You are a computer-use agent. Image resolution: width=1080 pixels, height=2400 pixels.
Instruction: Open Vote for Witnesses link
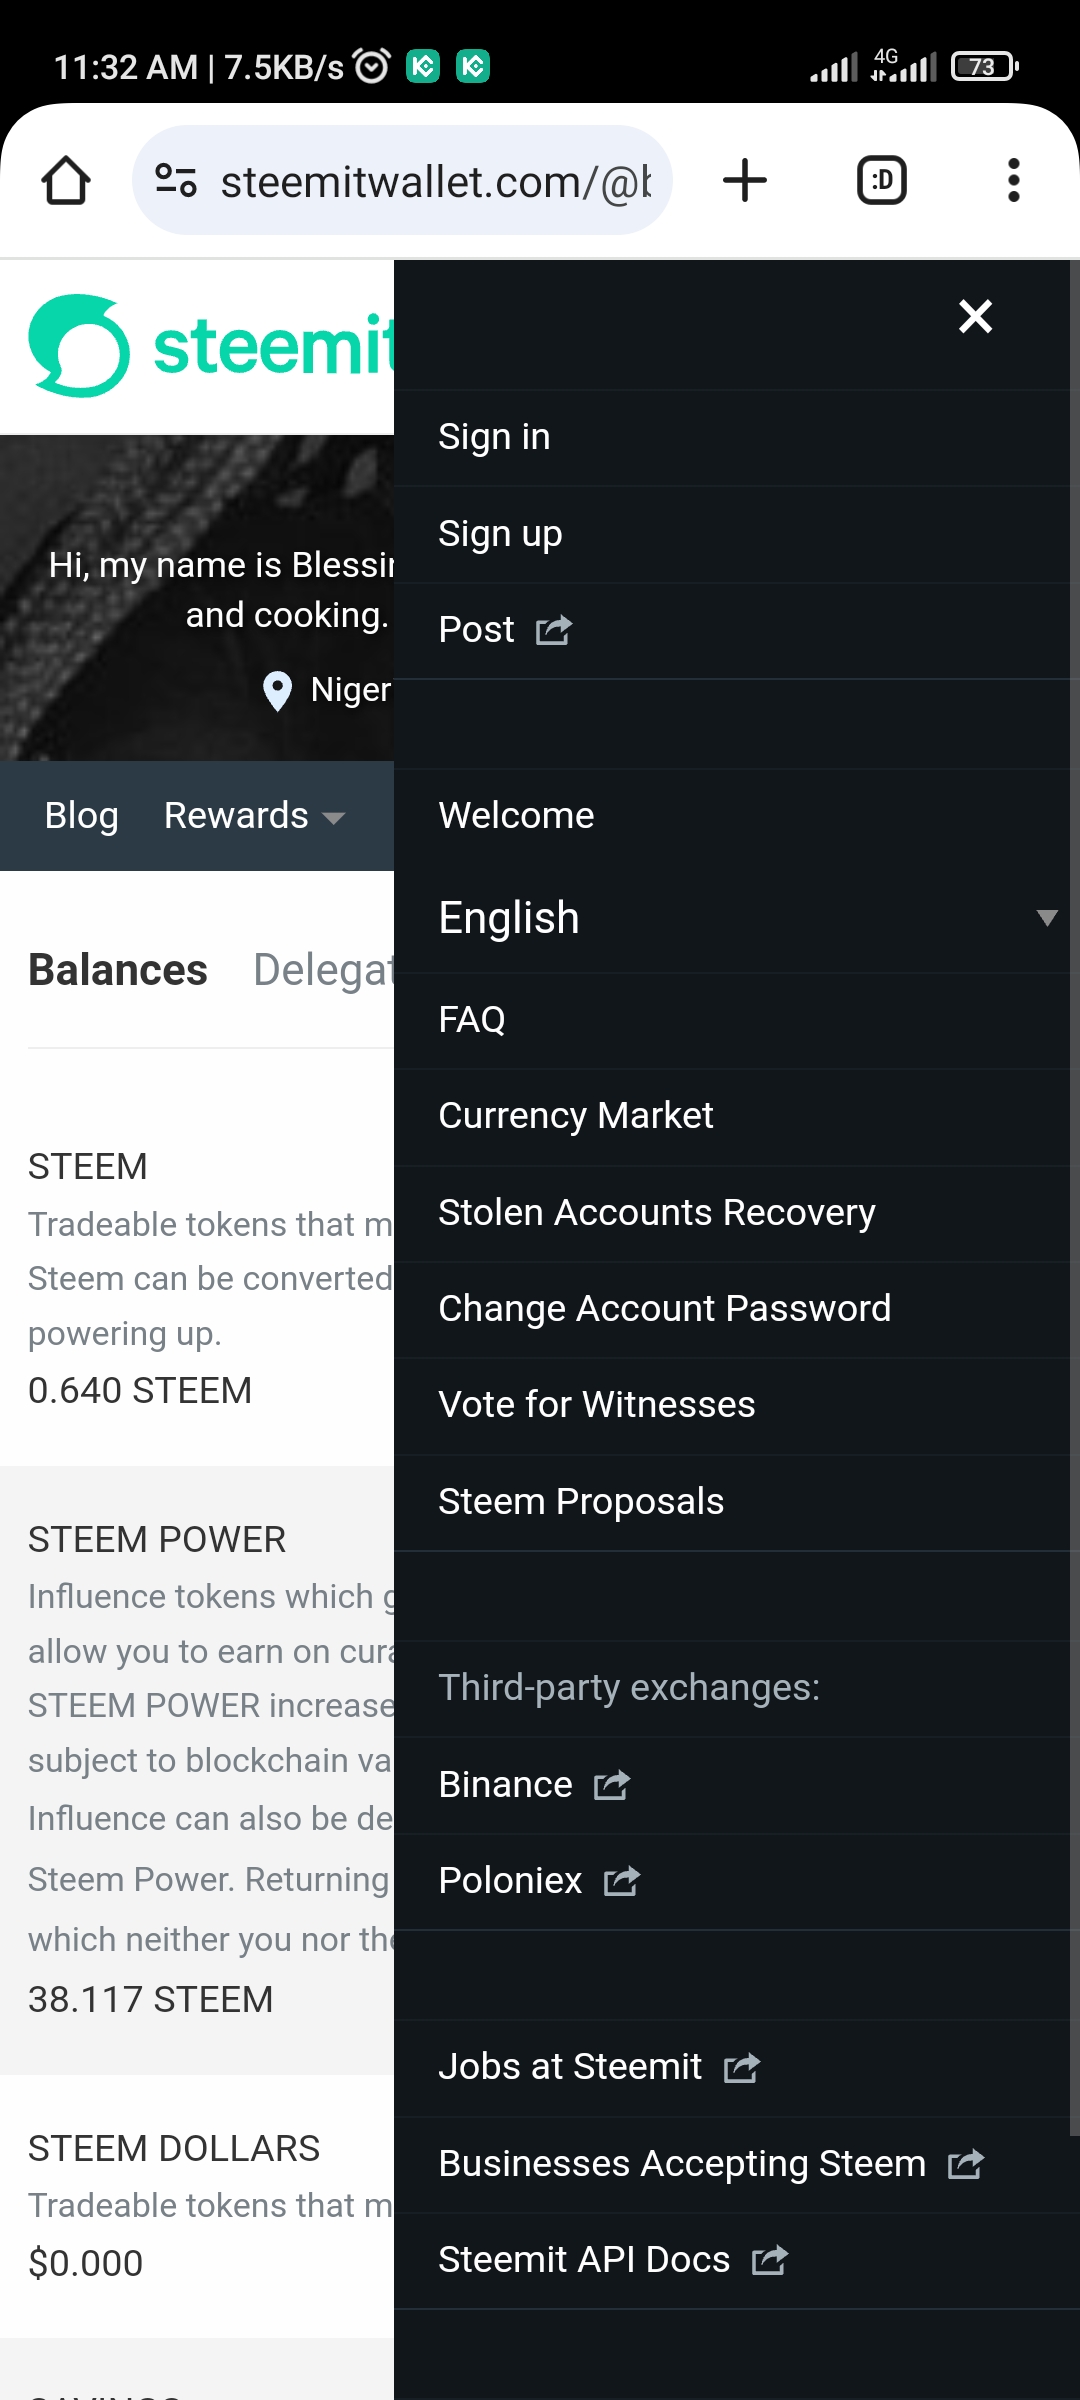pyautogui.click(x=597, y=1405)
